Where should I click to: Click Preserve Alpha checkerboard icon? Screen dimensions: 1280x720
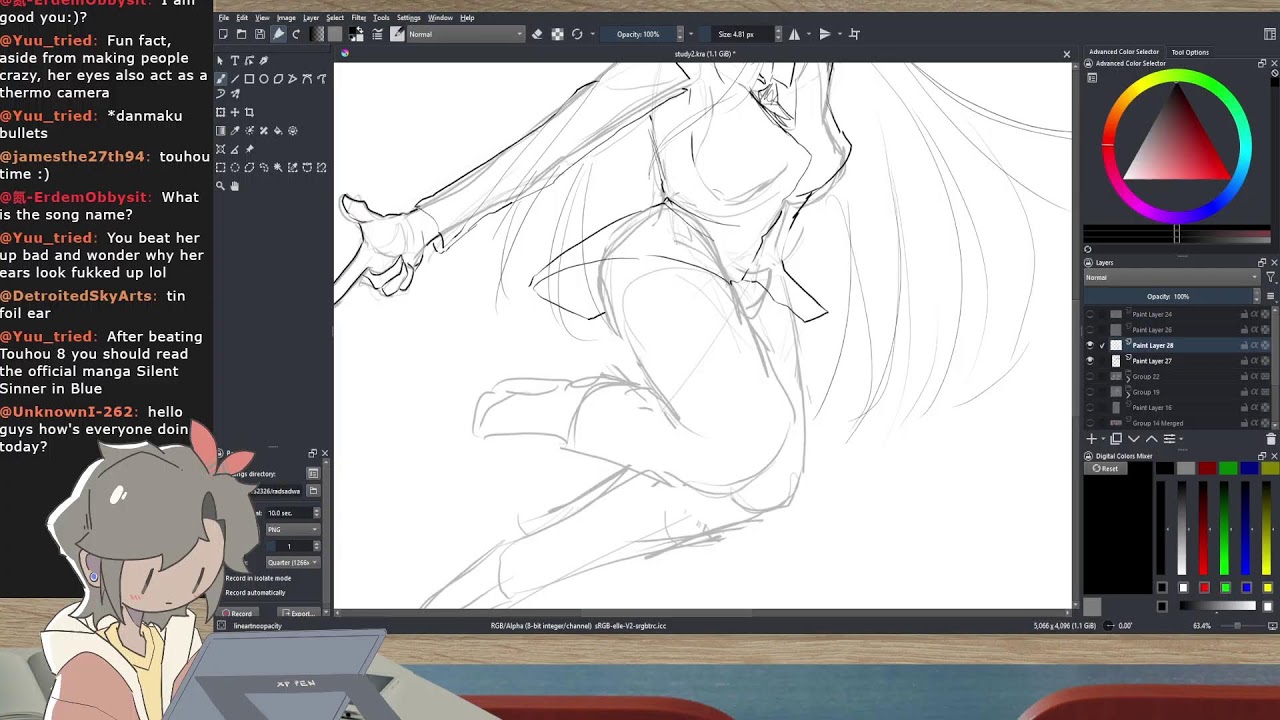coord(558,34)
